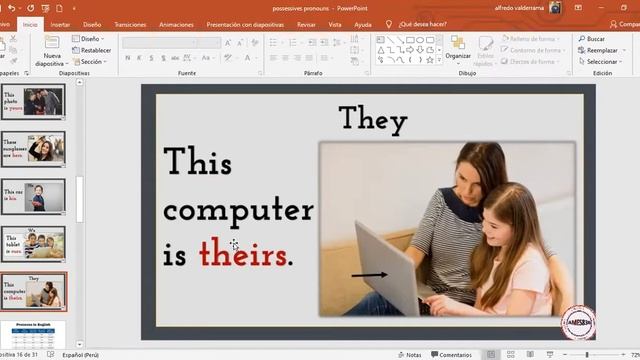Expand the Sección dropdown
Screen dimensions: 640x360
[x=90, y=62]
